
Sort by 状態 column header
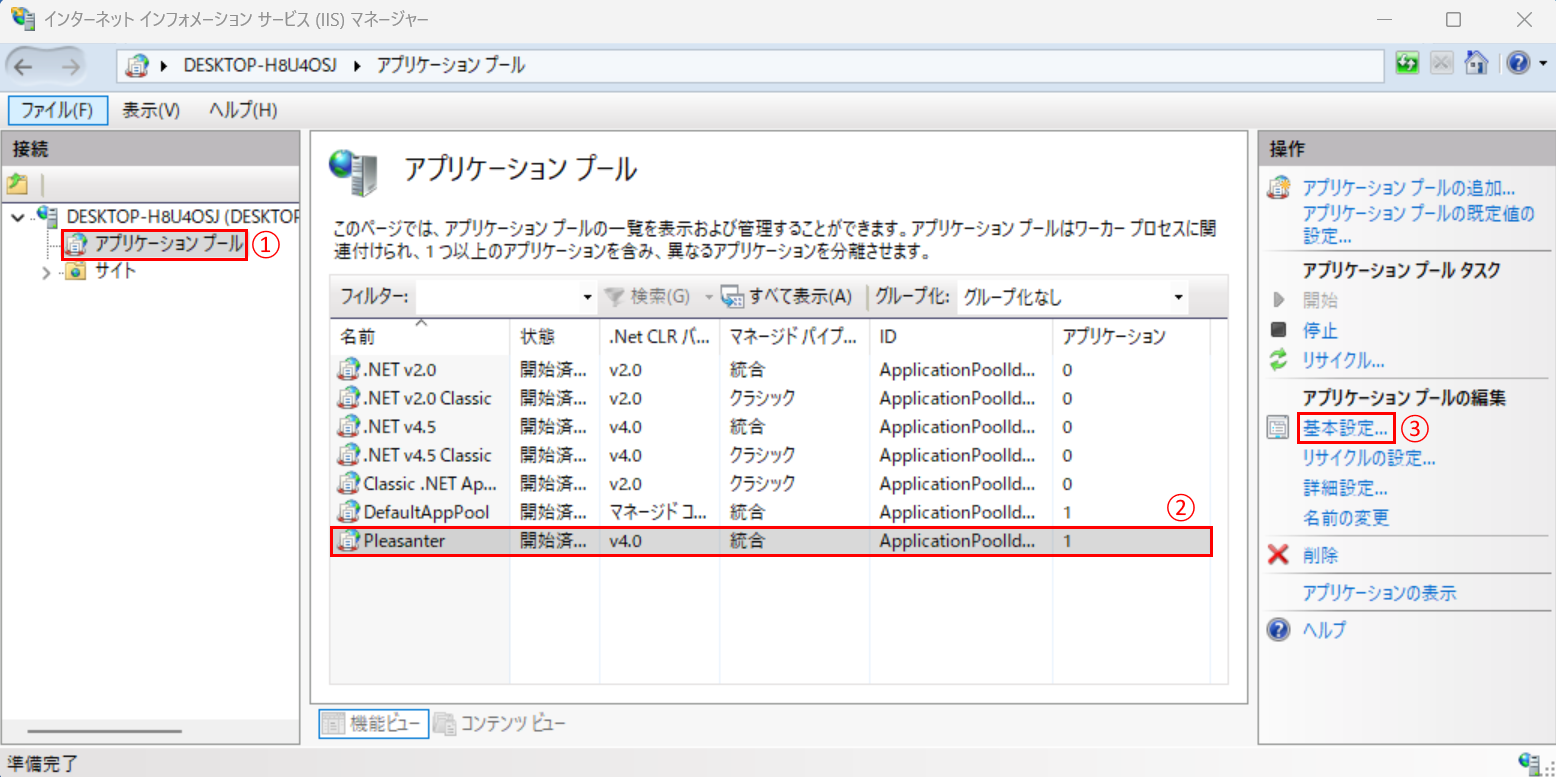(555, 336)
